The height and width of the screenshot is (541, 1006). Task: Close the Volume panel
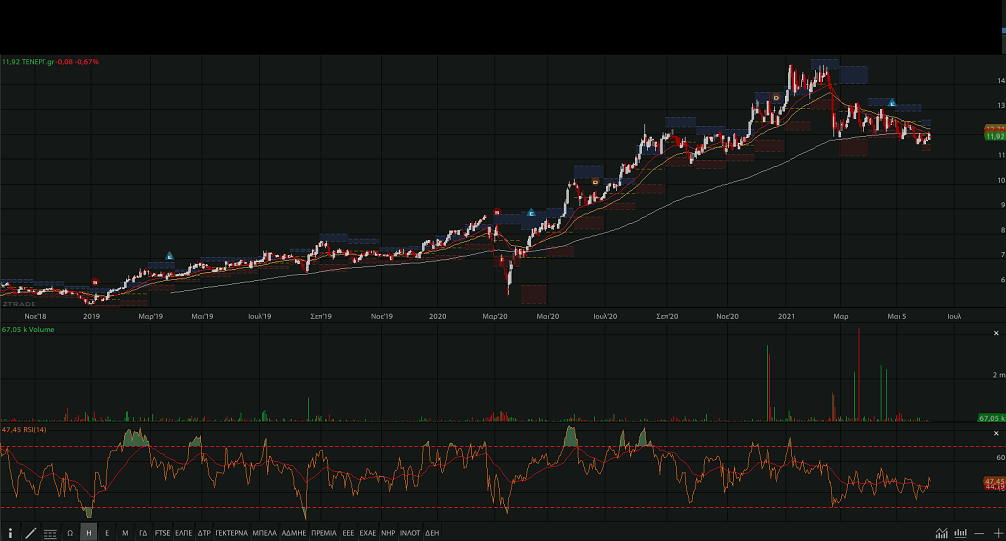[x=995, y=333]
